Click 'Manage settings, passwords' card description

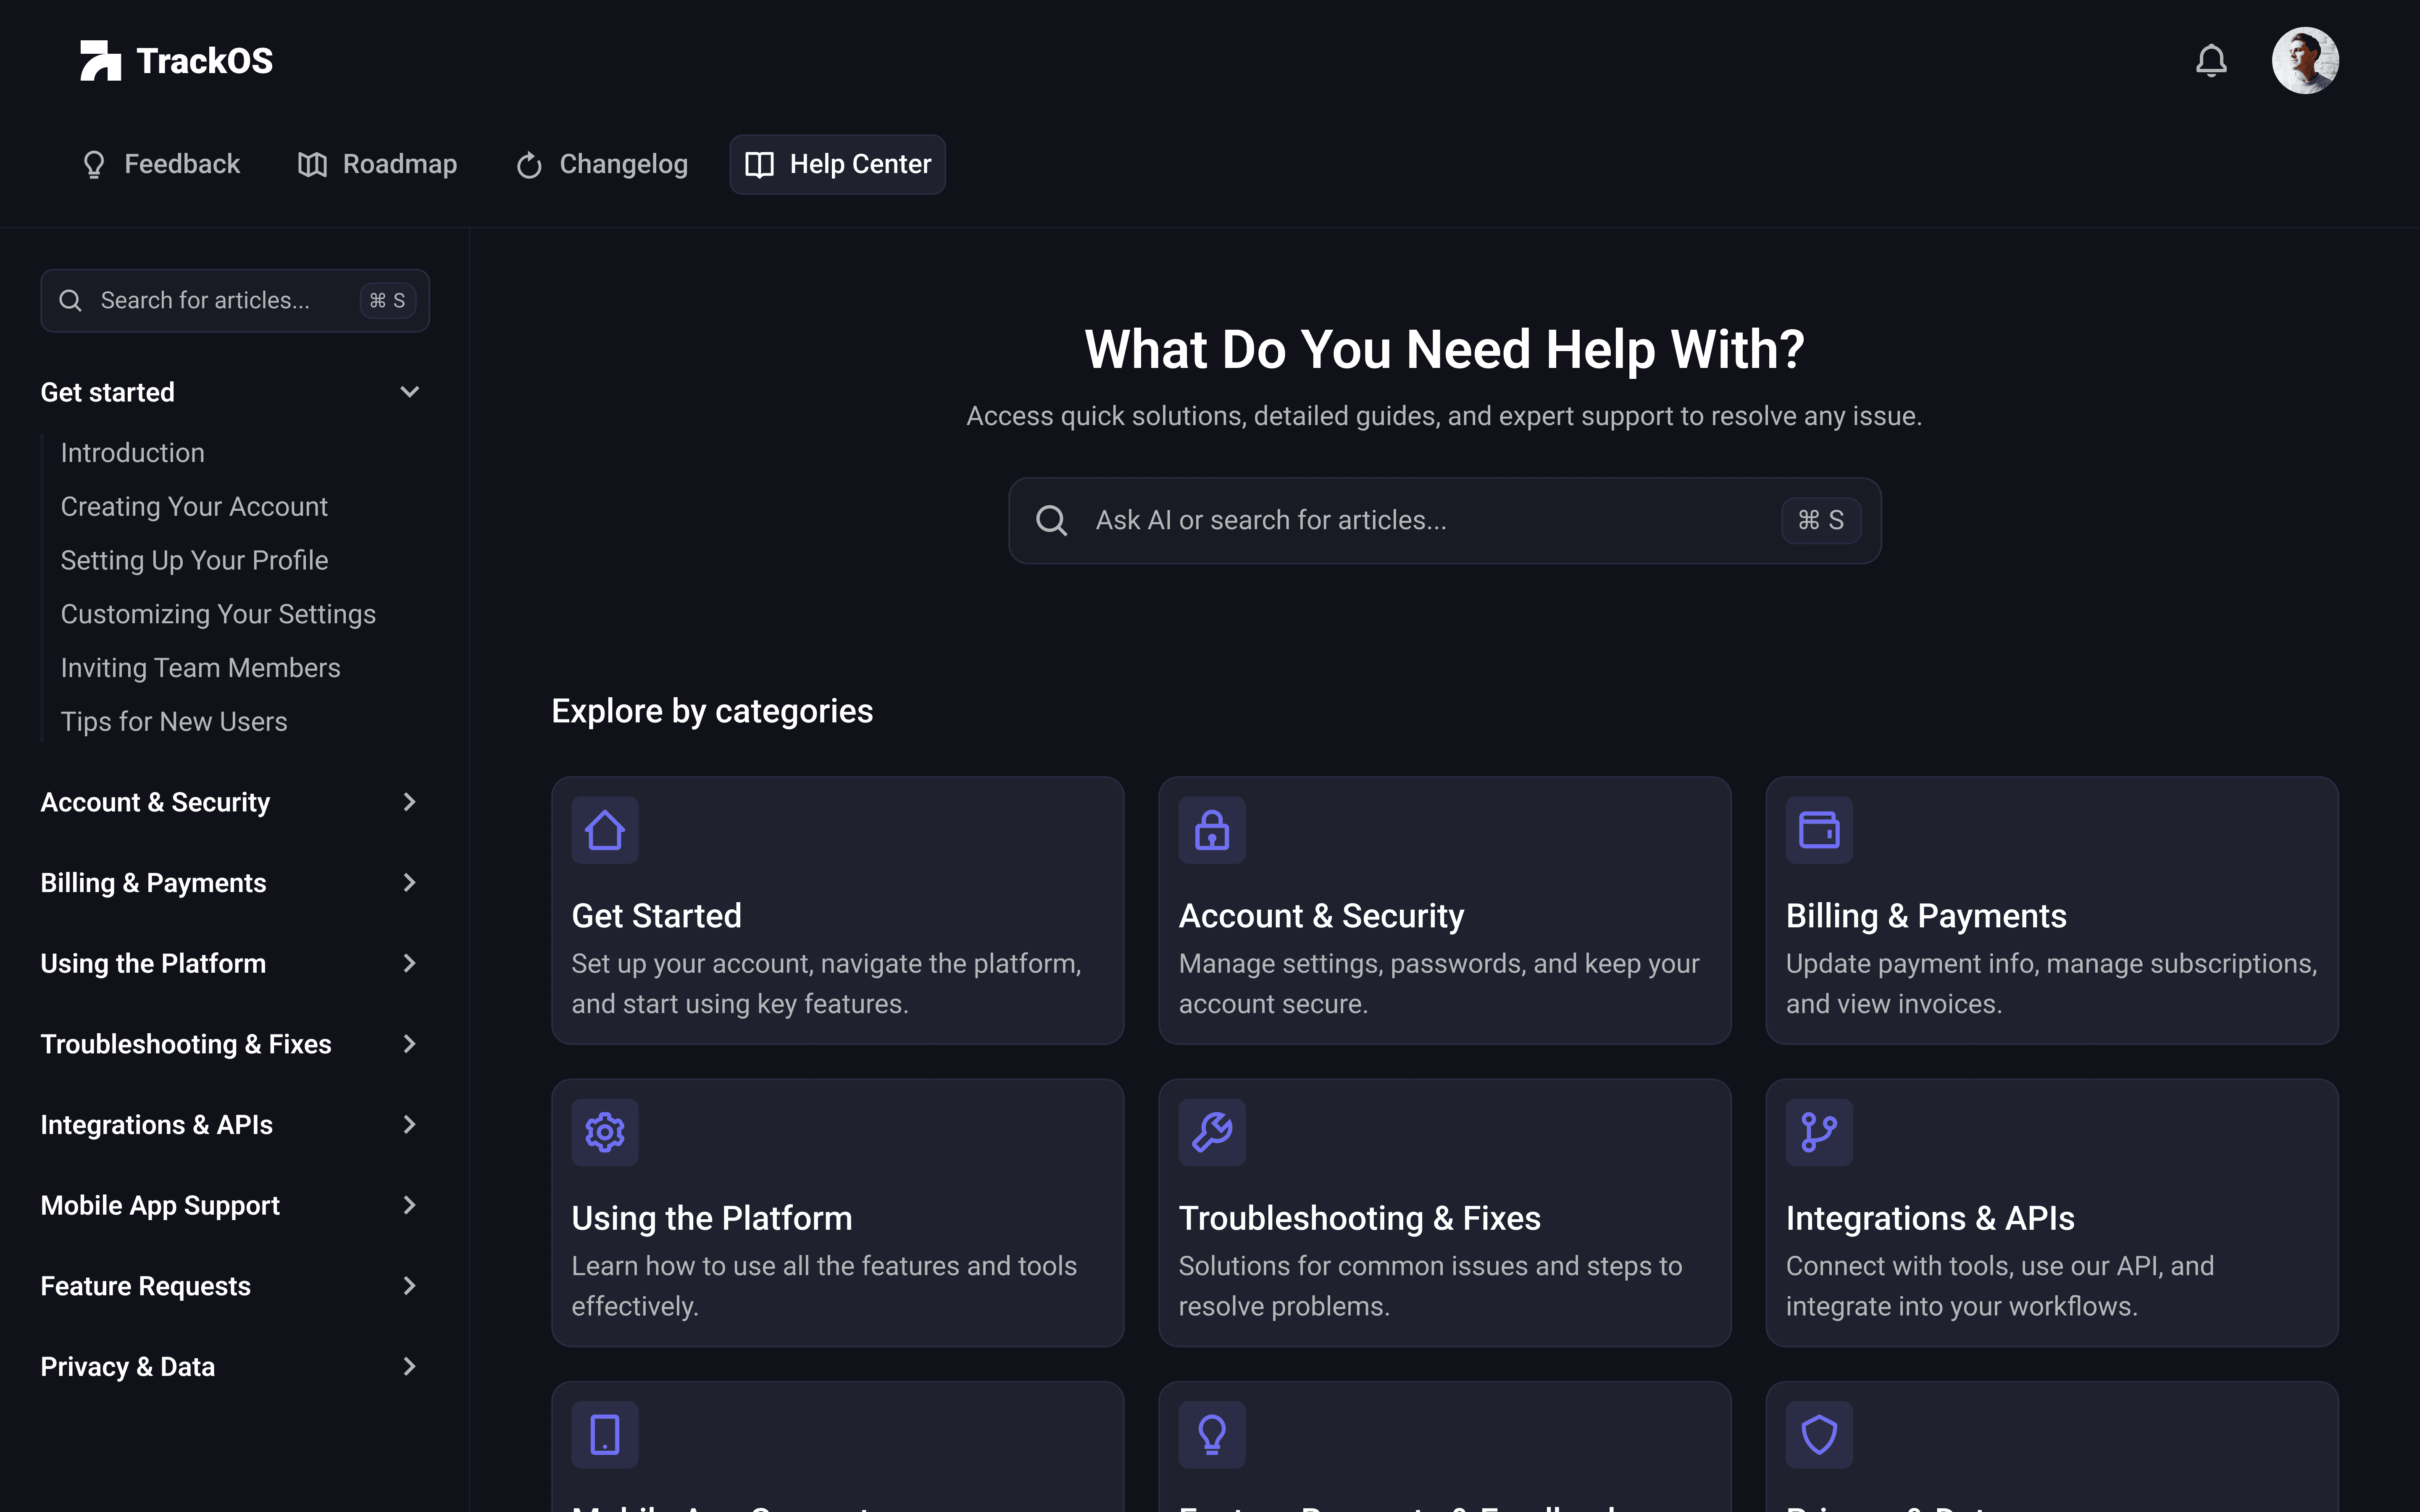coord(1439,984)
